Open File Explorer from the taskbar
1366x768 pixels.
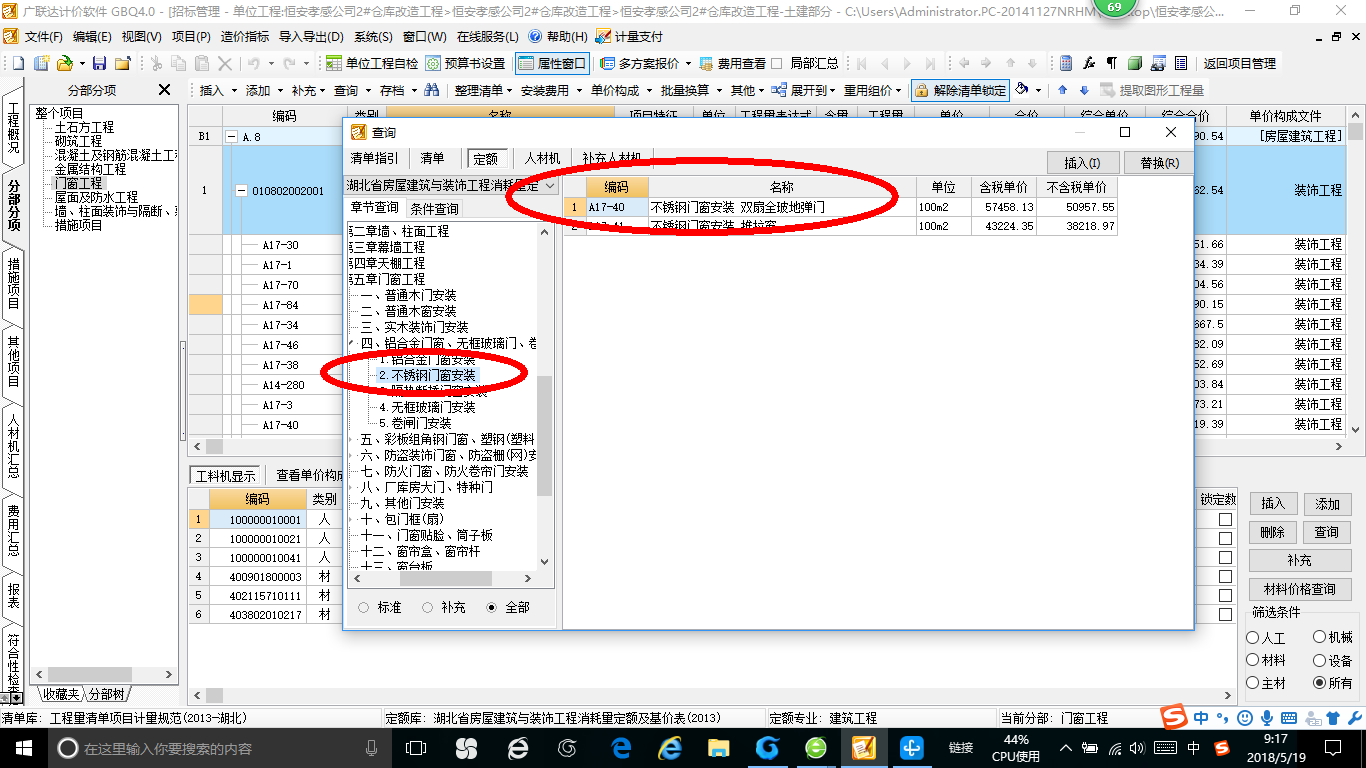click(x=718, y=748)
